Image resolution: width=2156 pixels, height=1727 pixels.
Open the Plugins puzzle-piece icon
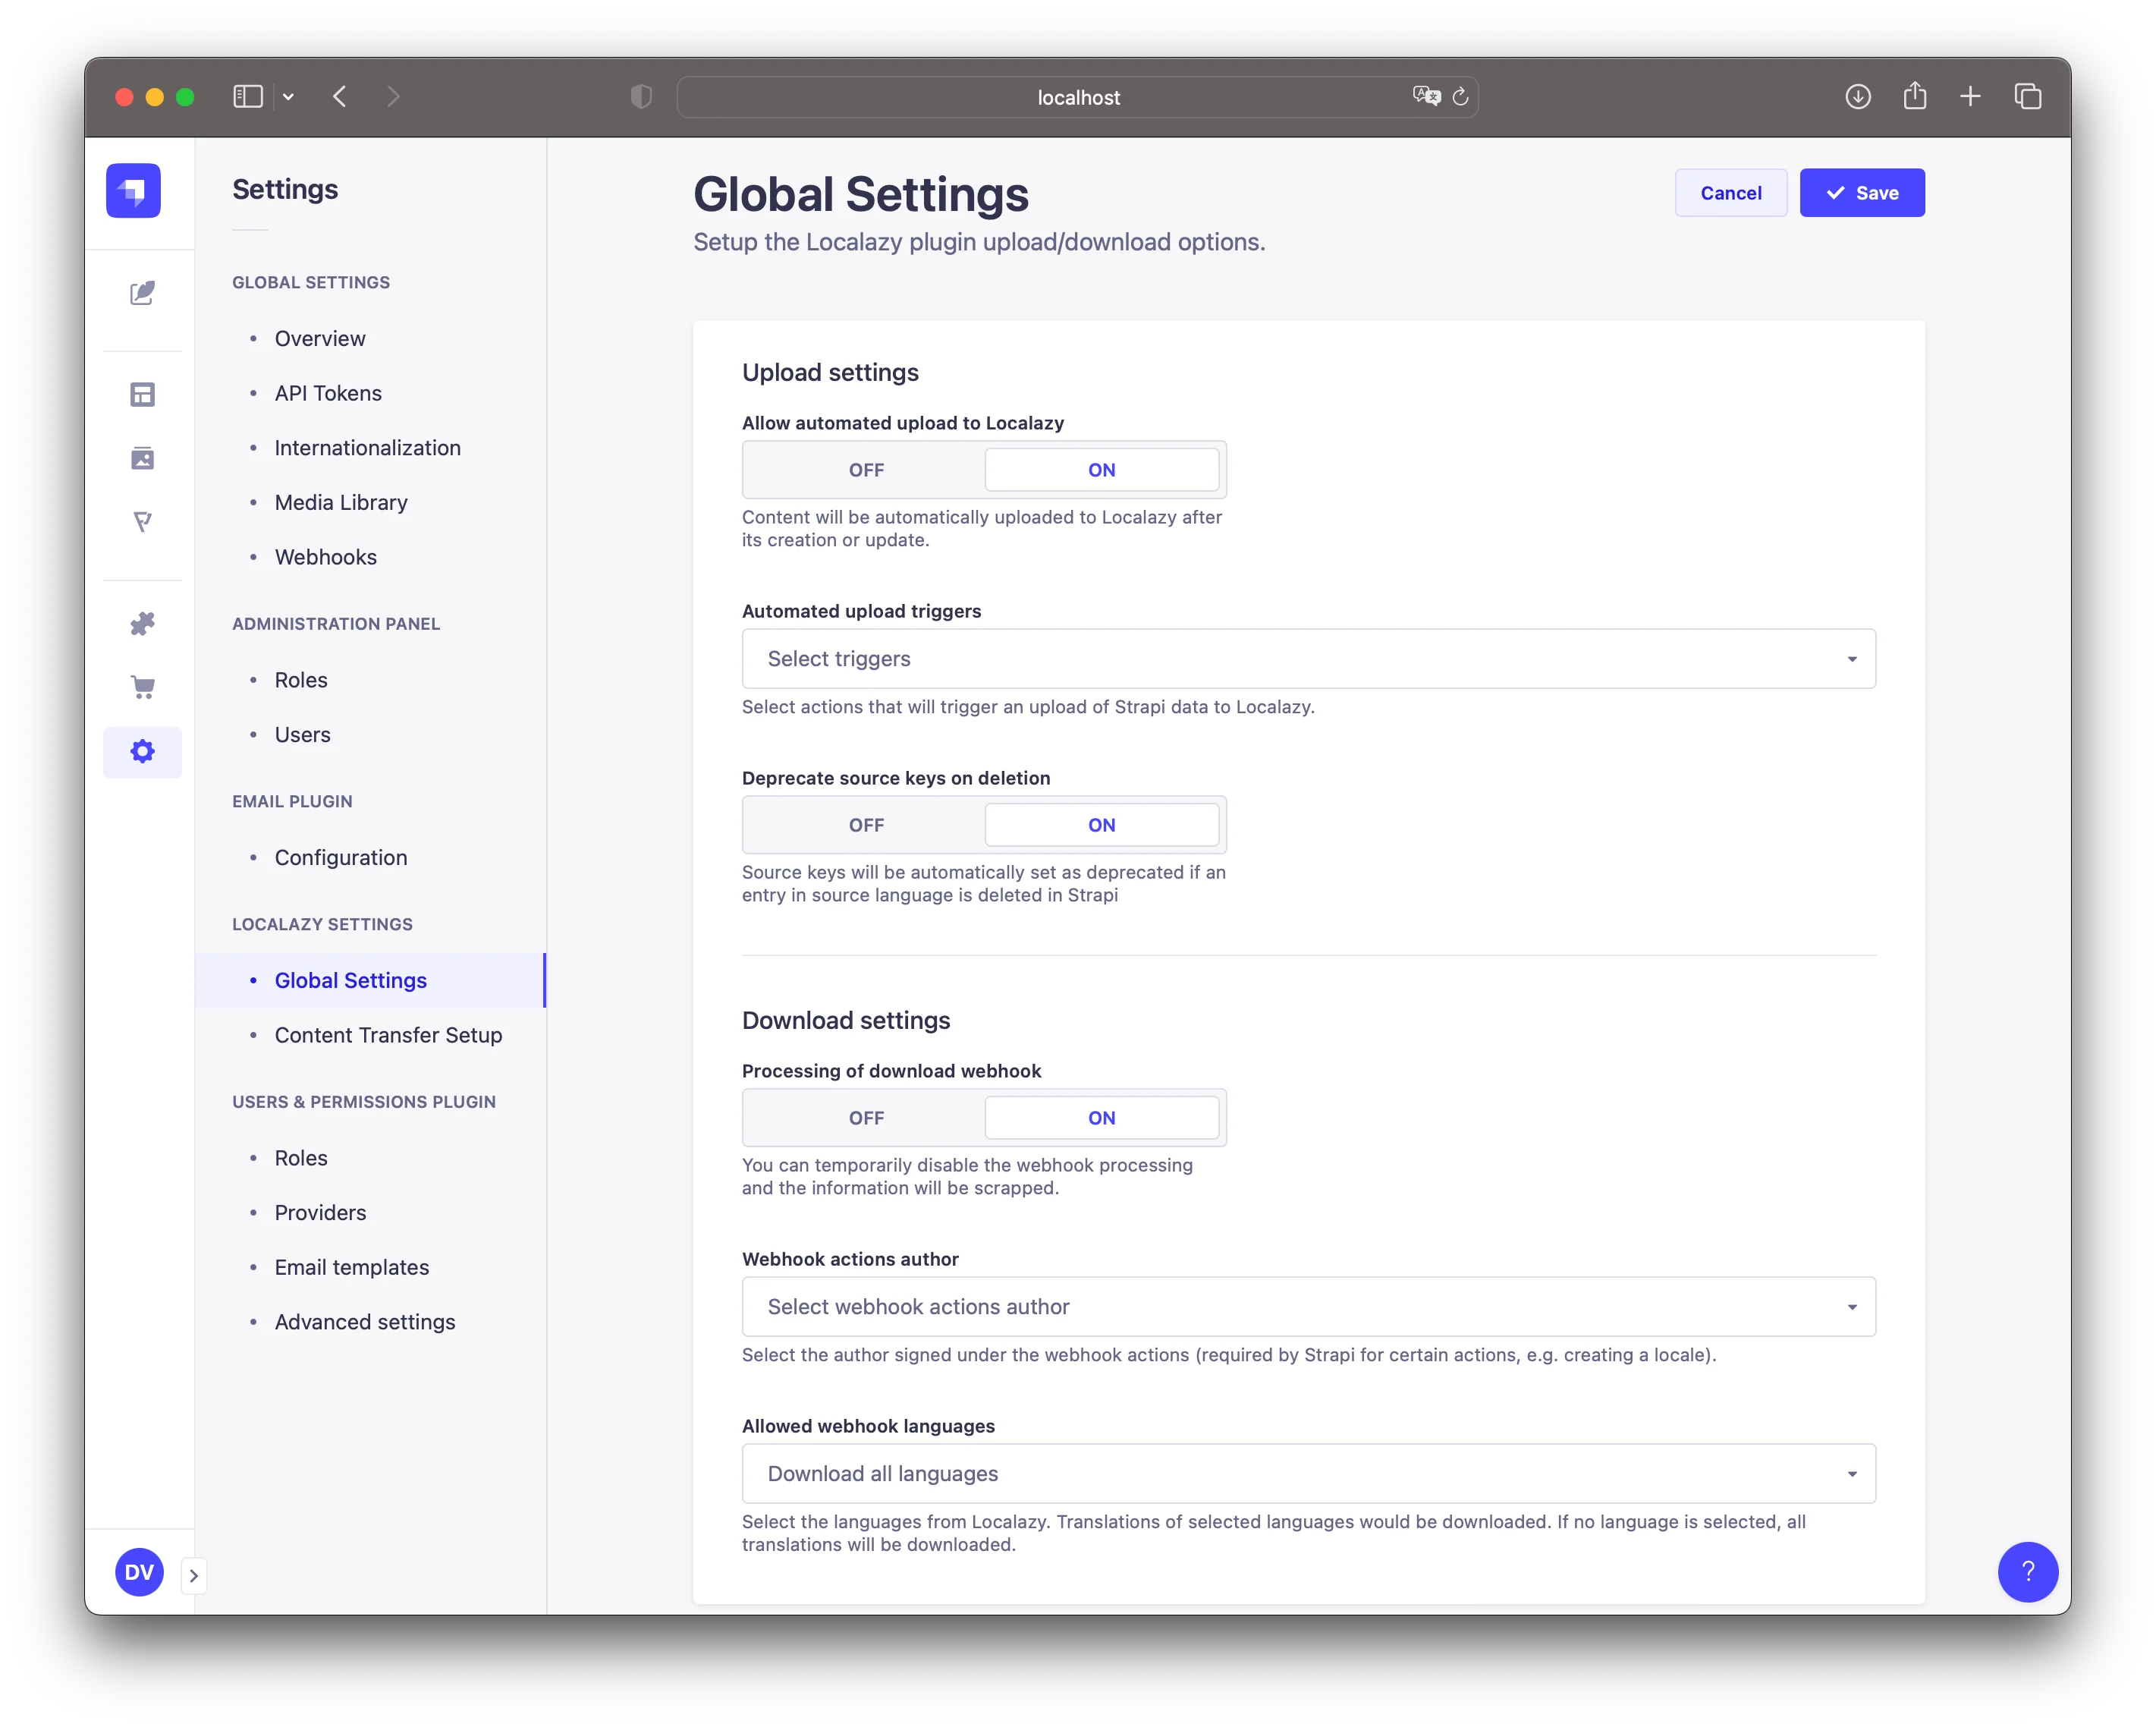pos(143,623)
